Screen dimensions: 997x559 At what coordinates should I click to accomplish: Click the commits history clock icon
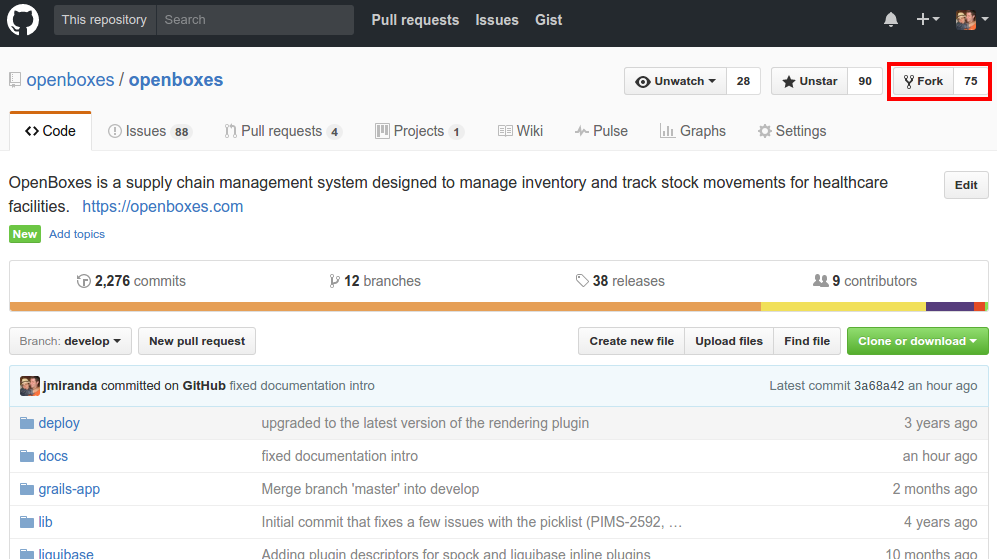(83, 281)
